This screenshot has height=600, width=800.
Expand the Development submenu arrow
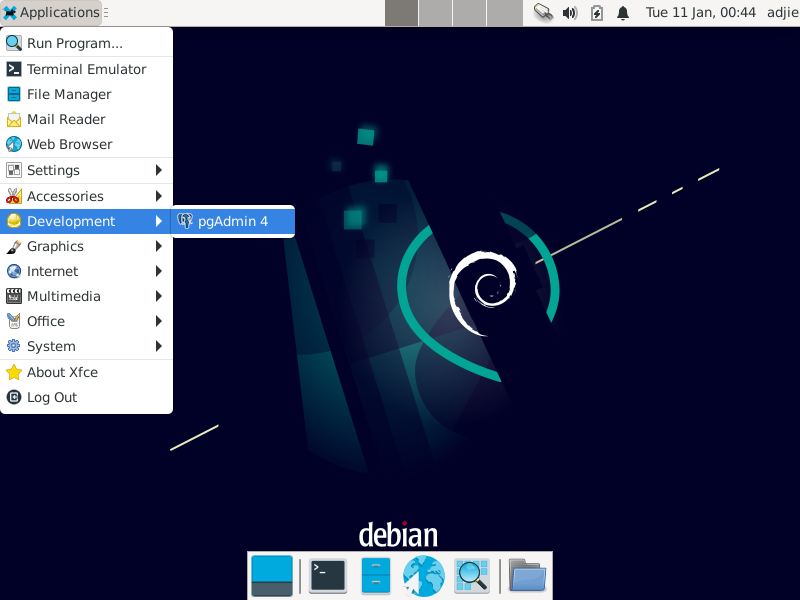tap(159, 221)
